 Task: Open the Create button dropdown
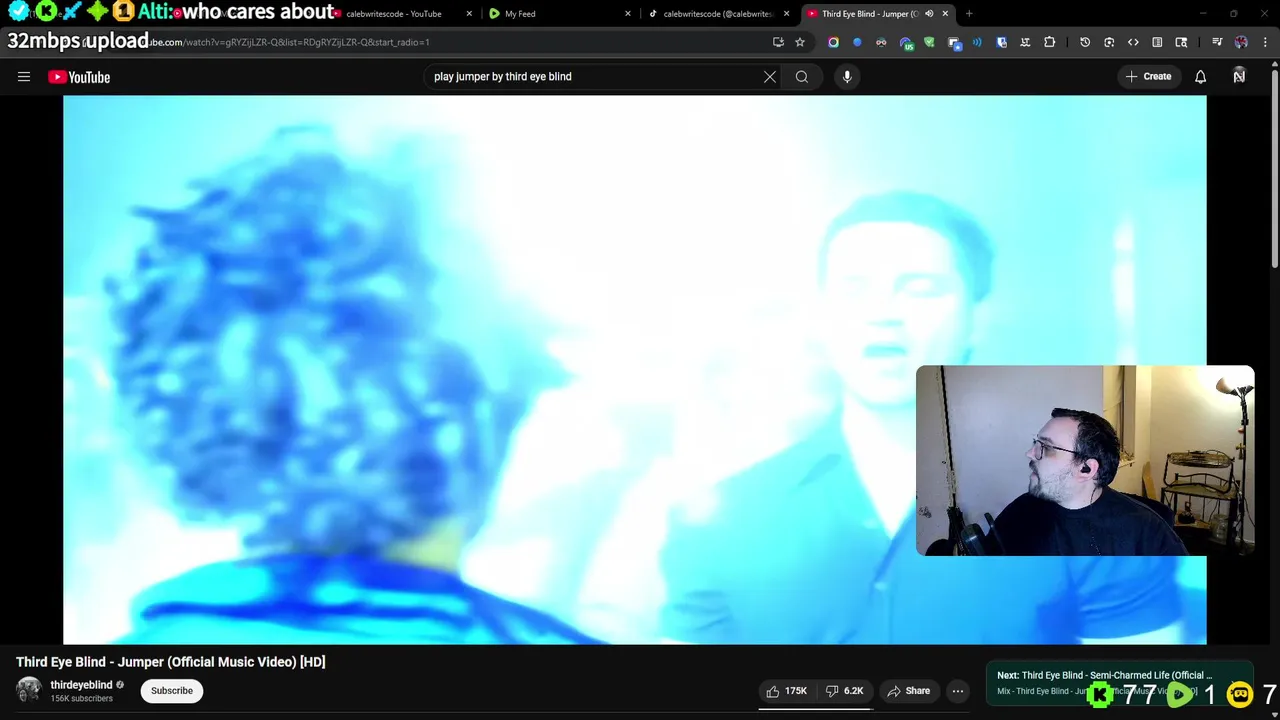click(x=1148, y=76)
